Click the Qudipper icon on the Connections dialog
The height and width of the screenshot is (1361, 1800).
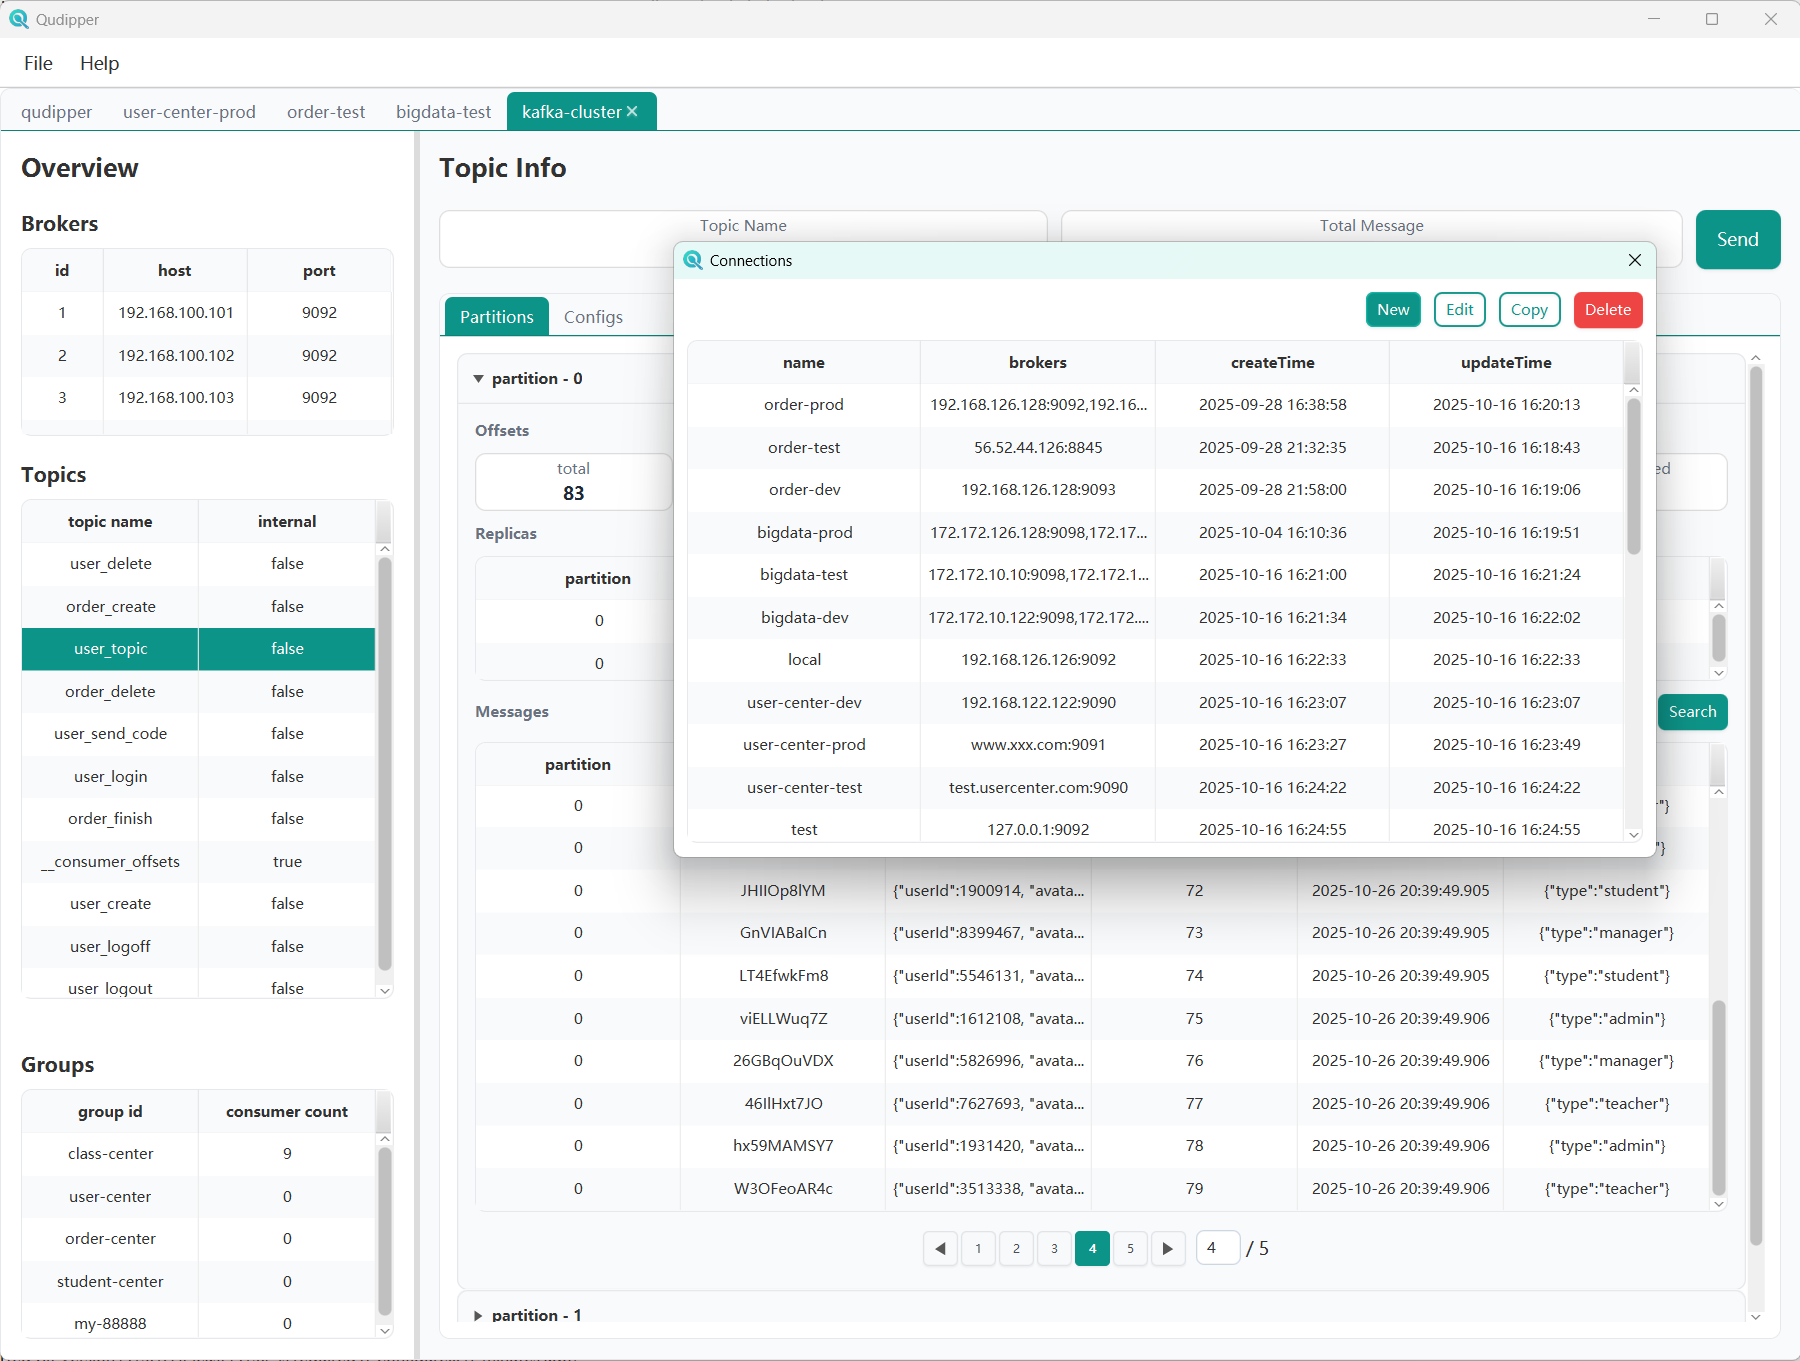694,260
